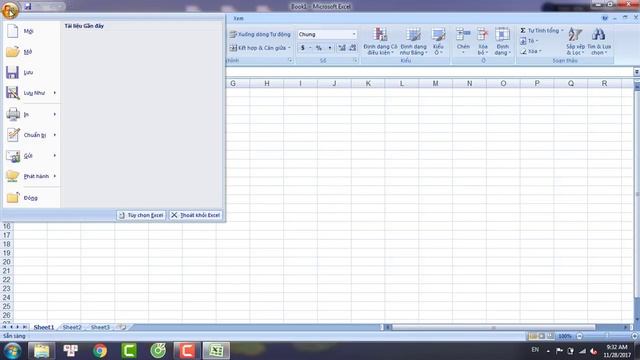Click the decrease decimal icon

[x=353, y=48]
